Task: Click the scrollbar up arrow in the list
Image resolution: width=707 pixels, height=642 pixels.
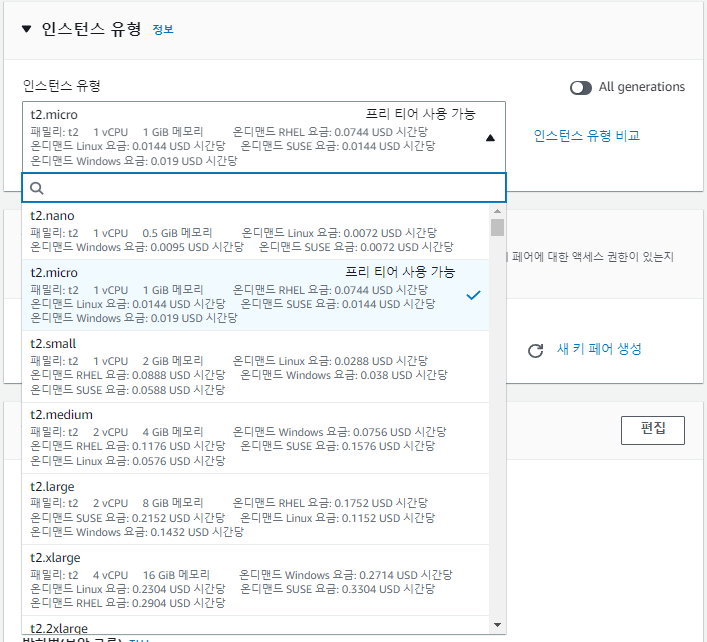Action: coord(497,211)
